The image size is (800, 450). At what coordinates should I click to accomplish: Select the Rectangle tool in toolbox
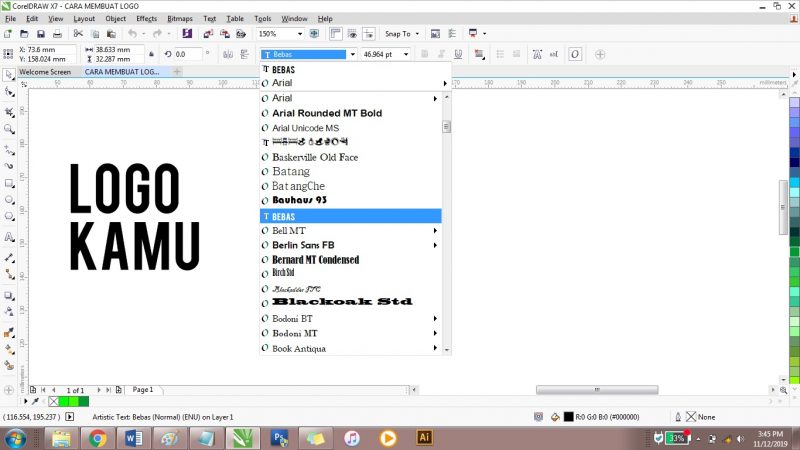(x=9, y=183)
